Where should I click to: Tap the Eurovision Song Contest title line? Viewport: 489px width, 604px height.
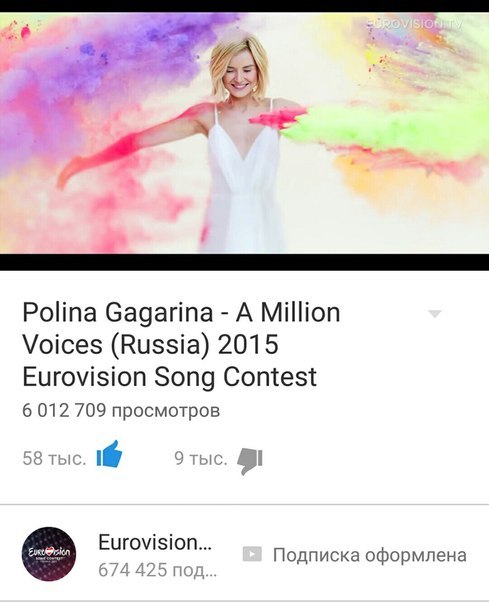coord(170,377)
